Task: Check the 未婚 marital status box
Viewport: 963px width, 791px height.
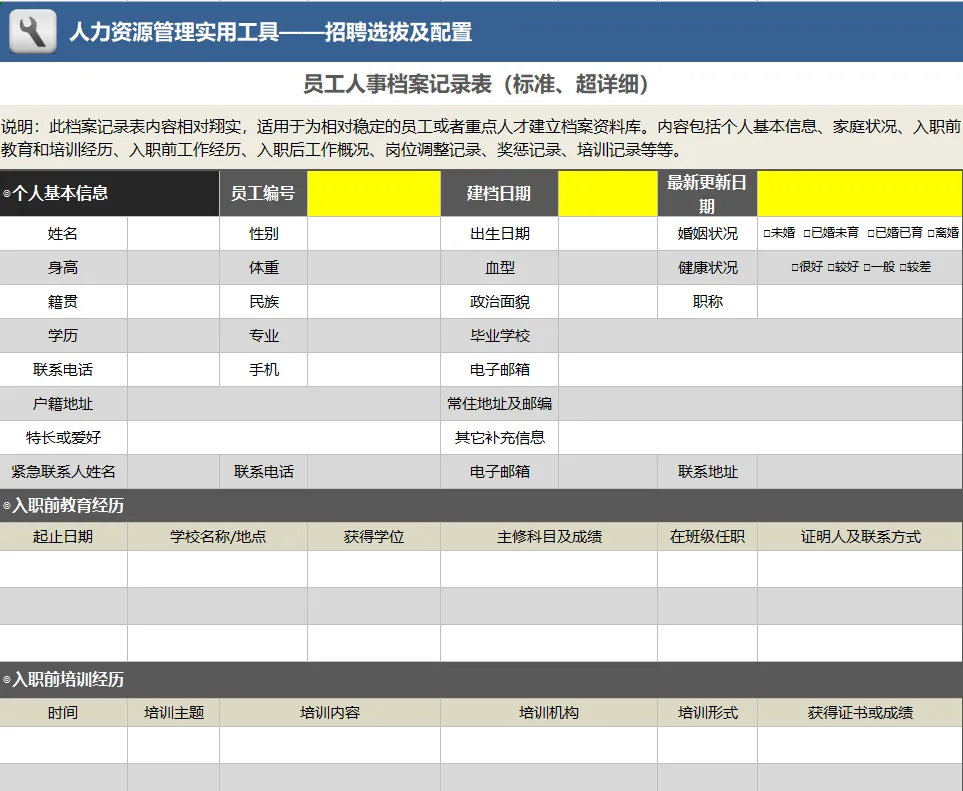Action: (x=766, y=233)
